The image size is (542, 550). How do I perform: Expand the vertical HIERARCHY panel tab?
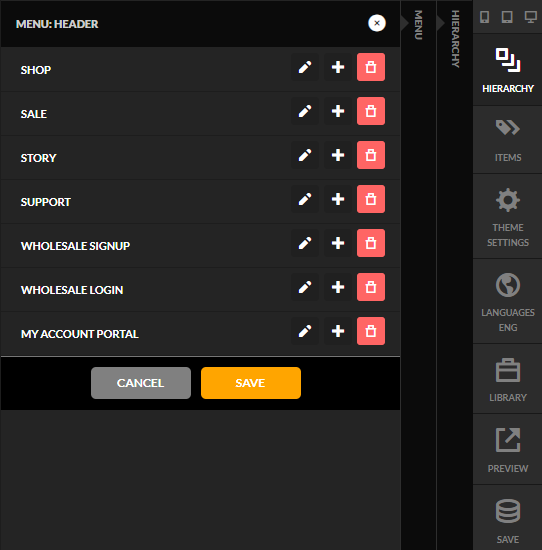(x=455, y=39)
